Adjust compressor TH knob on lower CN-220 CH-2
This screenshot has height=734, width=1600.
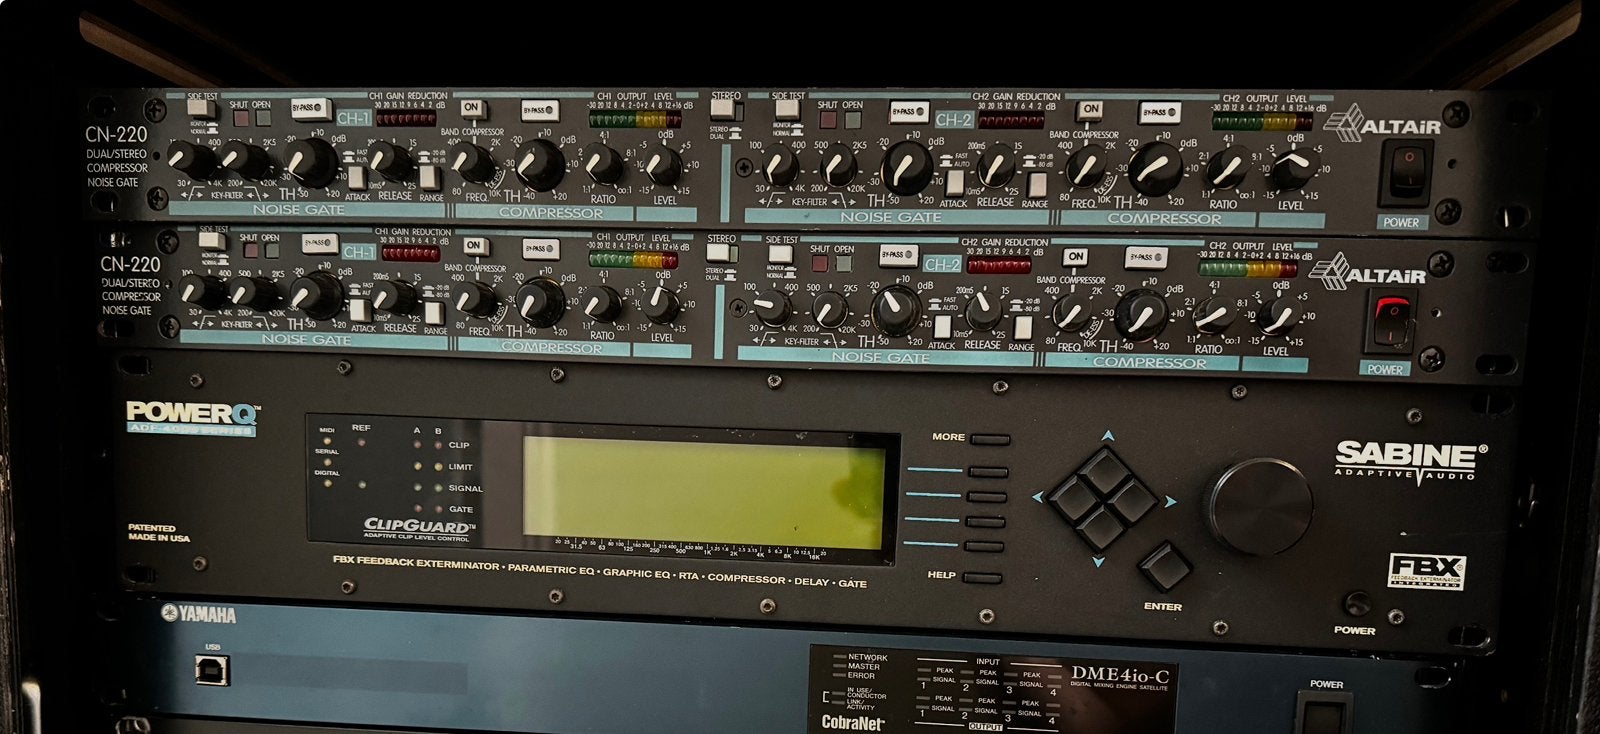pos(1141,314)
